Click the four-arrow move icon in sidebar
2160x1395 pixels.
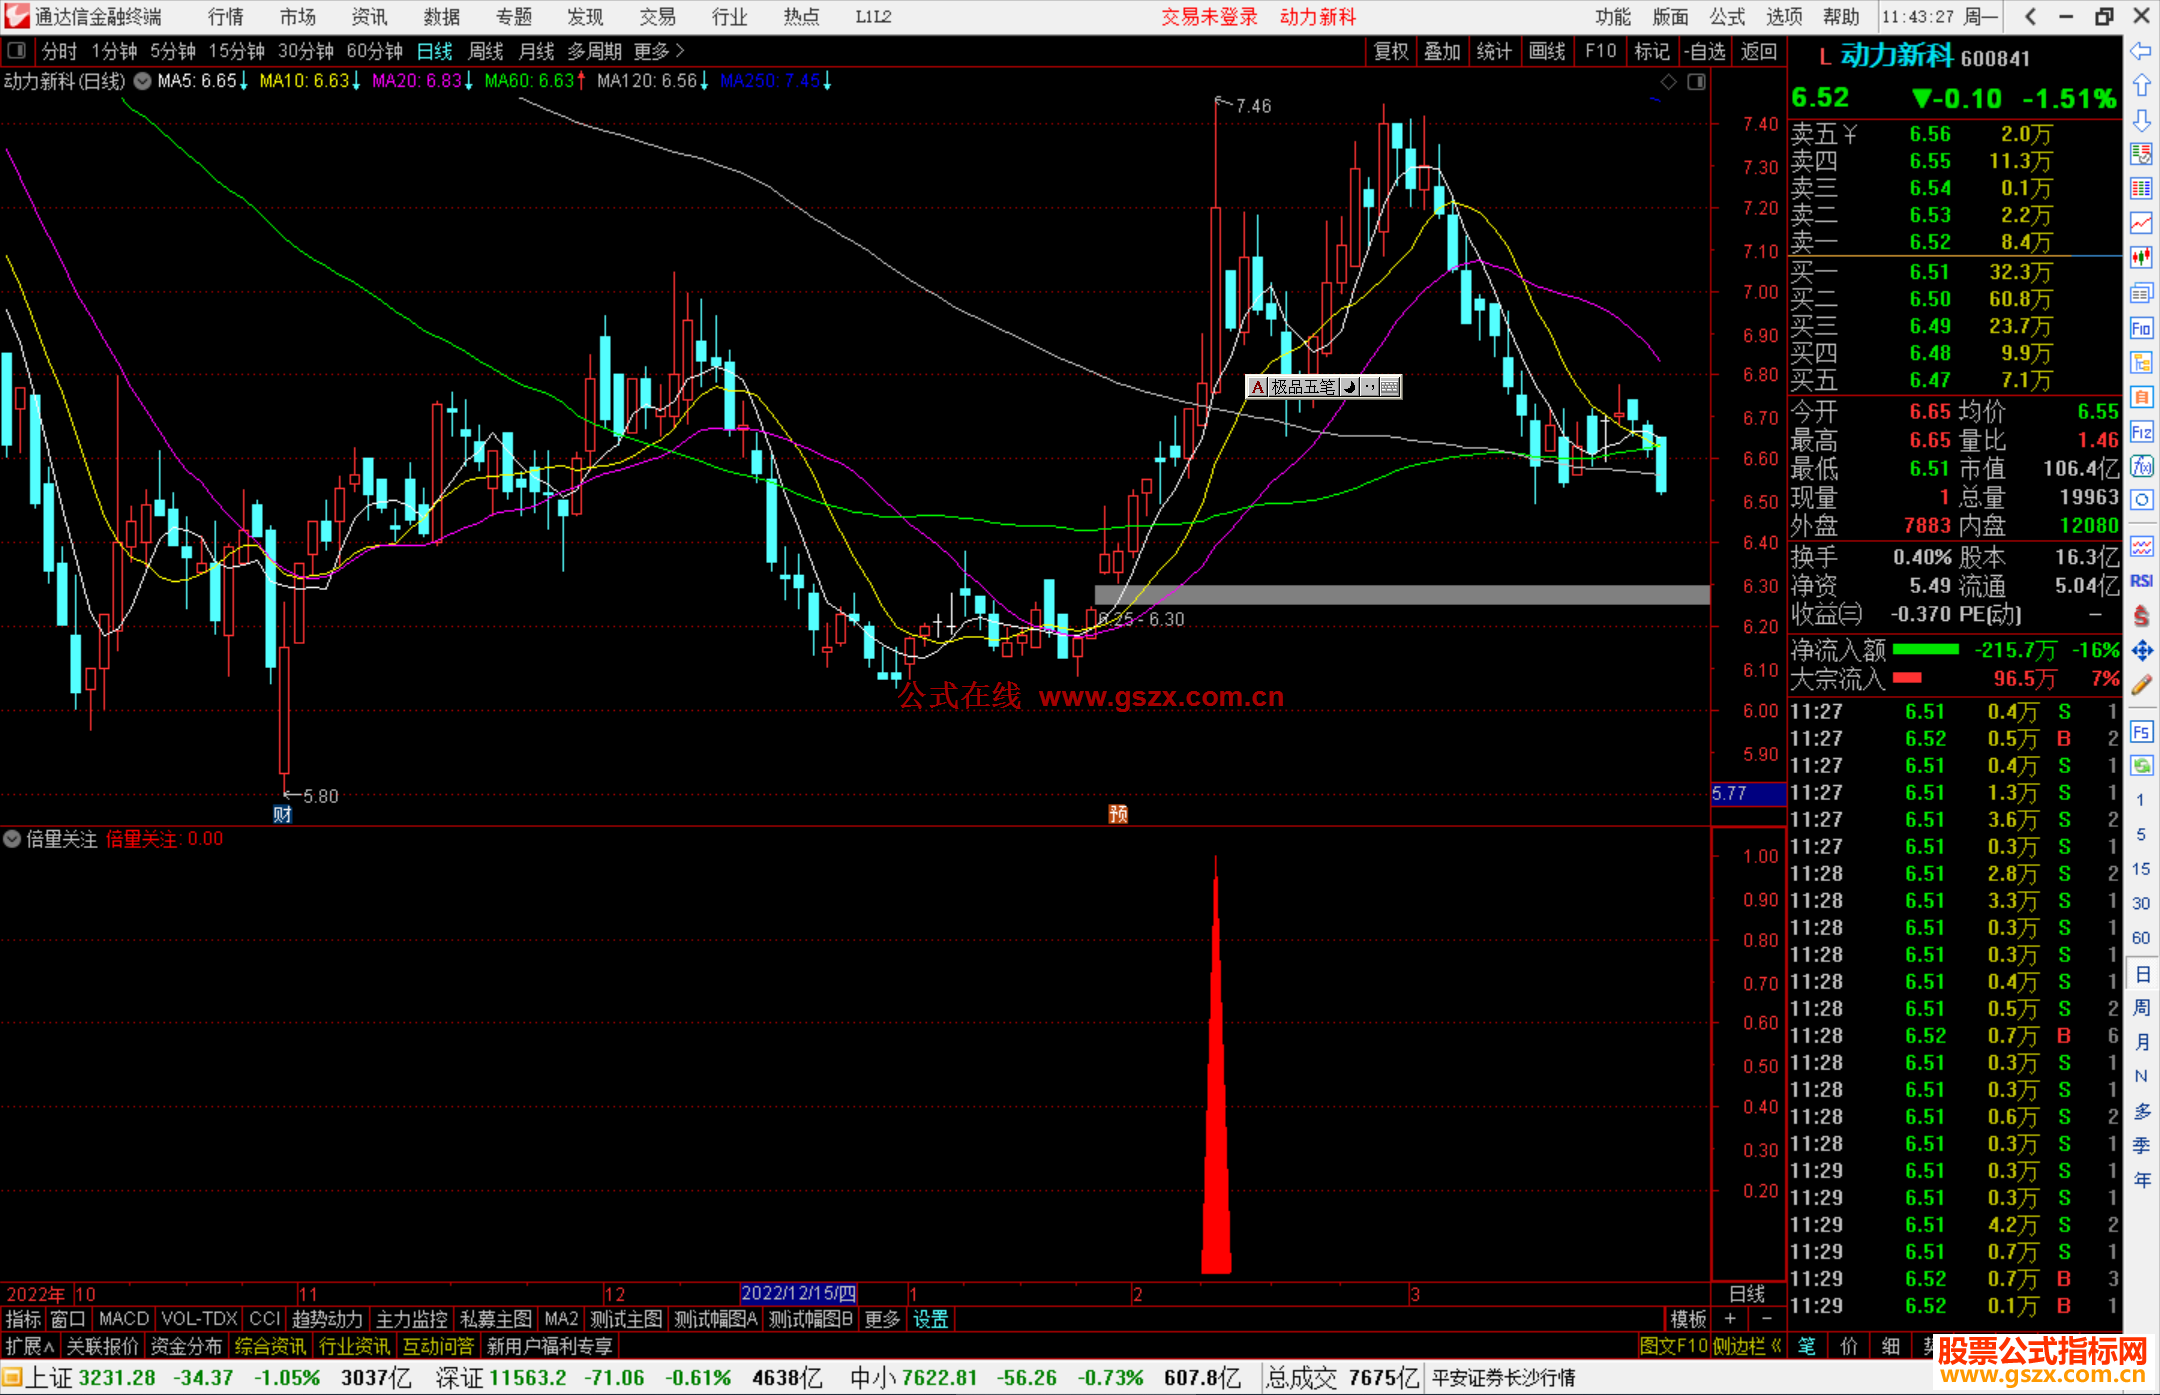pyautogui.click(x=2141, y=650)
